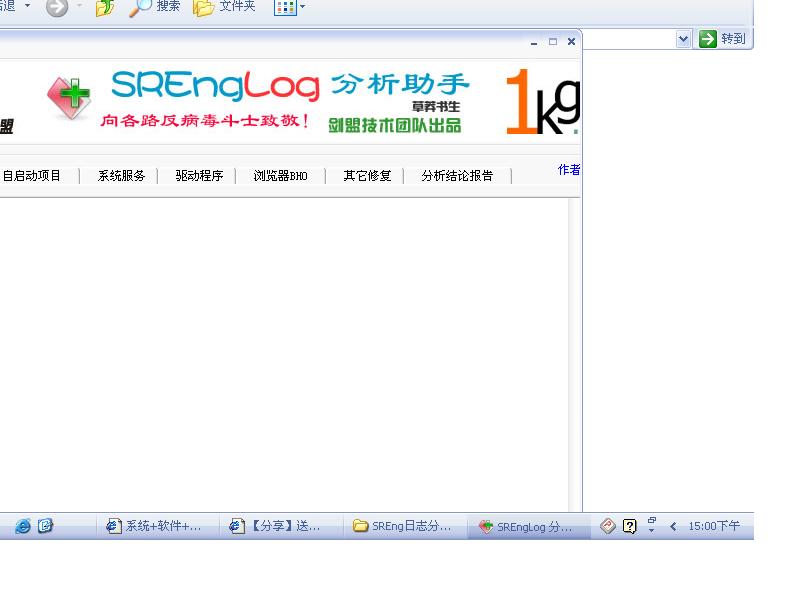The height and width of the screenshot is (600, 800).
Task: Click the 1kg banner image
Action: click(x=542, y=102)
